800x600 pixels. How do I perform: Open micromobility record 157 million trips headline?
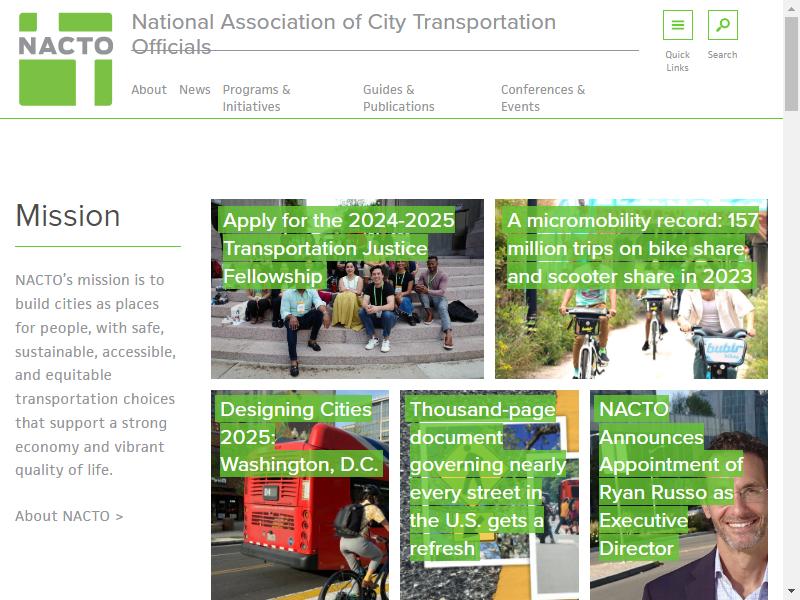[632, 248]
